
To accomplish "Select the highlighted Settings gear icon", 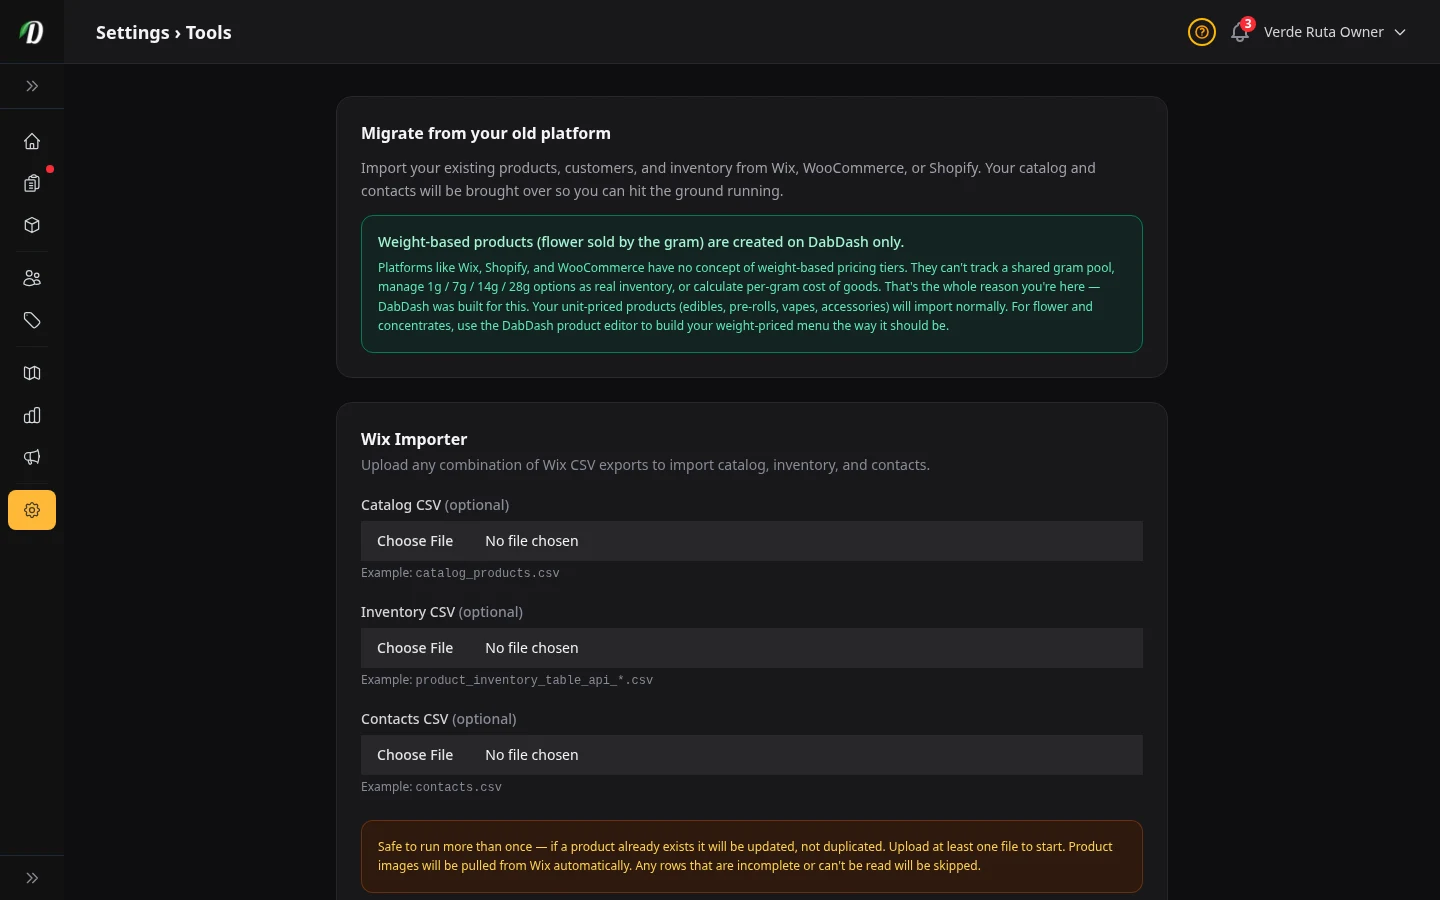I will tap(32, 510).
